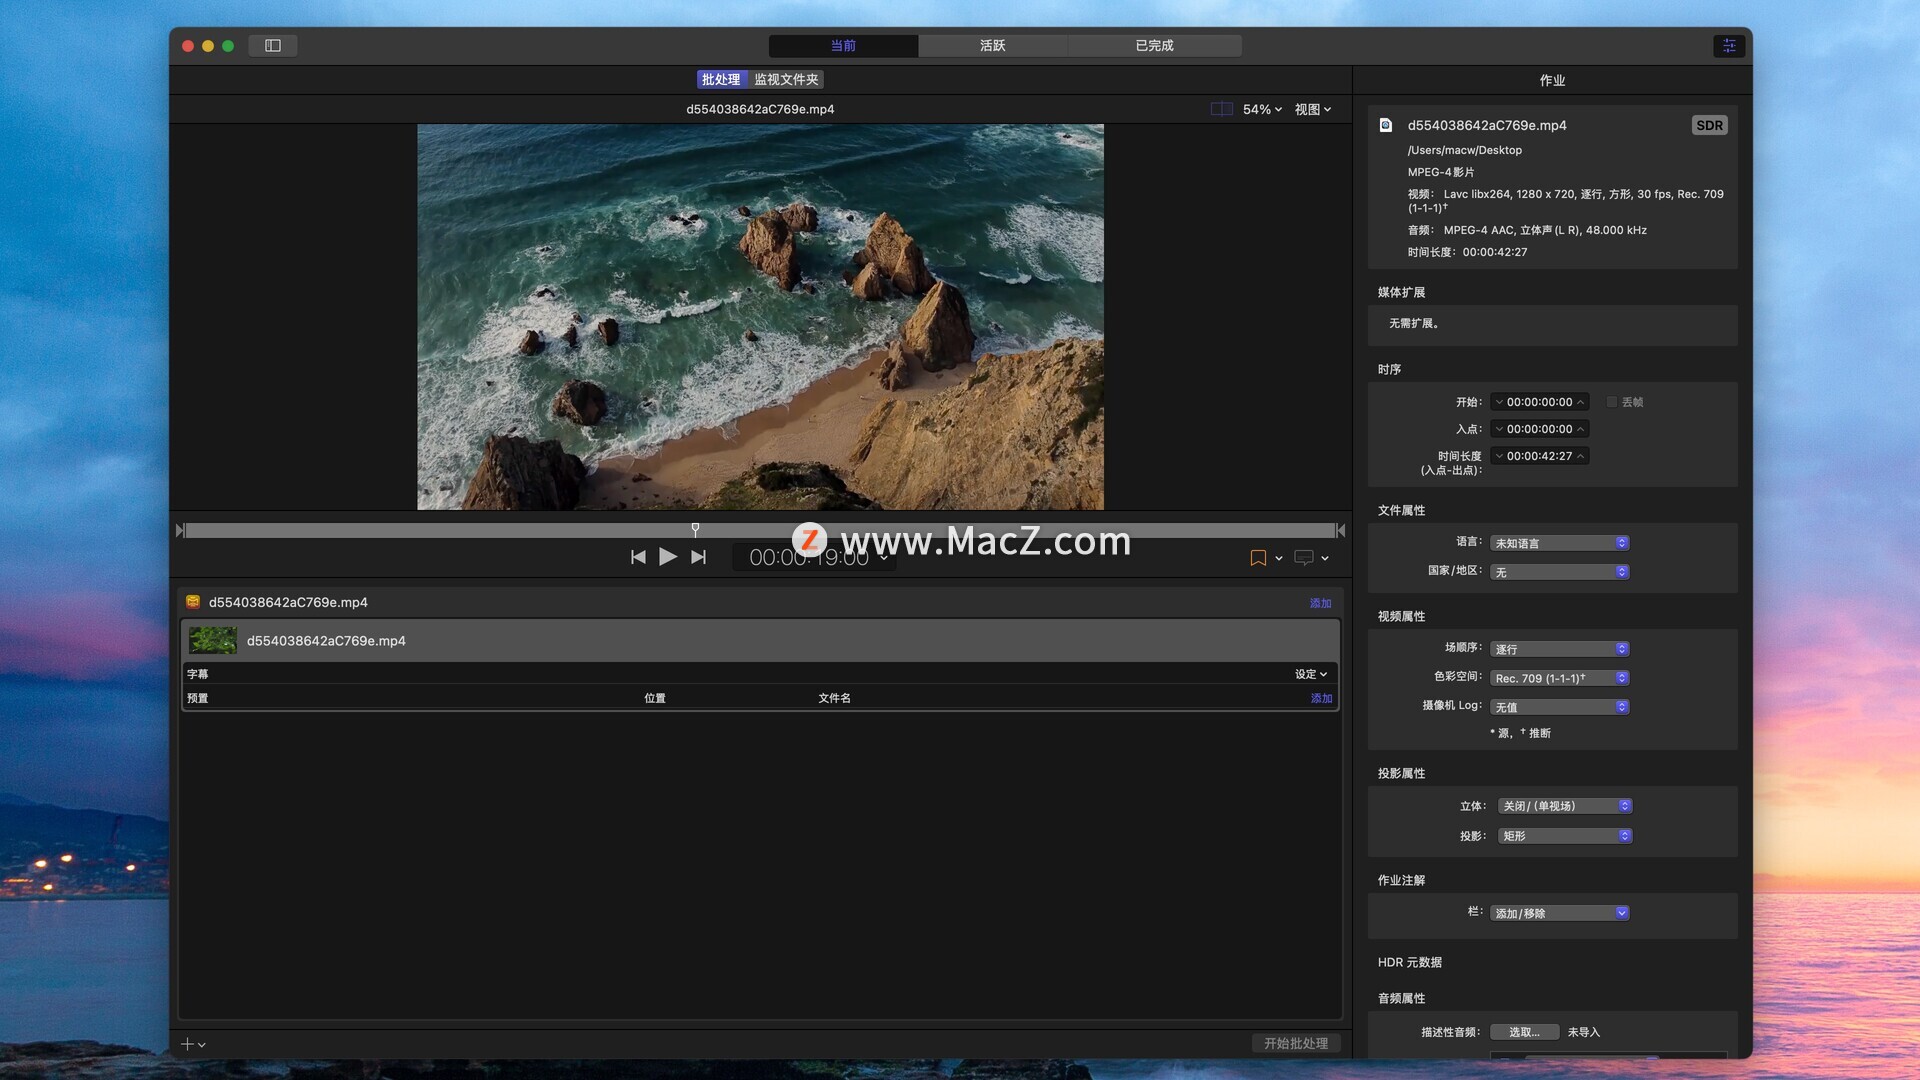1920x1080 pixels.
Task: Toggle the sidebar panel icon
Action: coord(273,46)
